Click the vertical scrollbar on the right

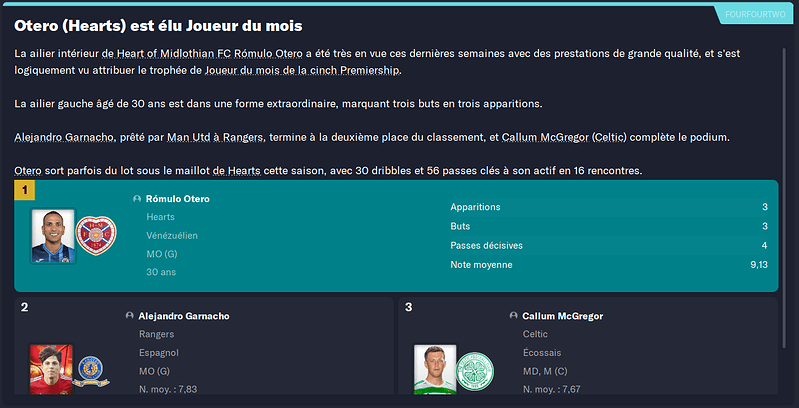pyautogui.click(x=783, y=199)
